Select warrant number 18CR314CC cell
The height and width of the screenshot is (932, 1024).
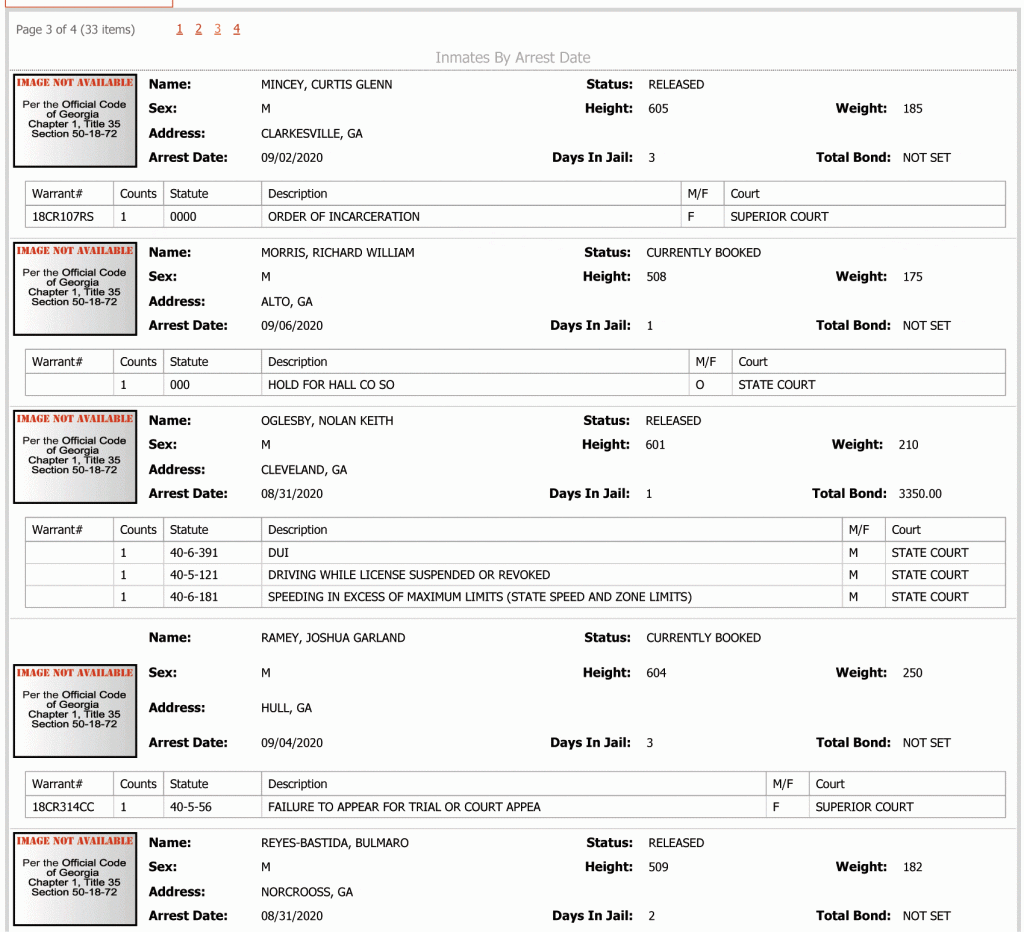pos(69,807)
